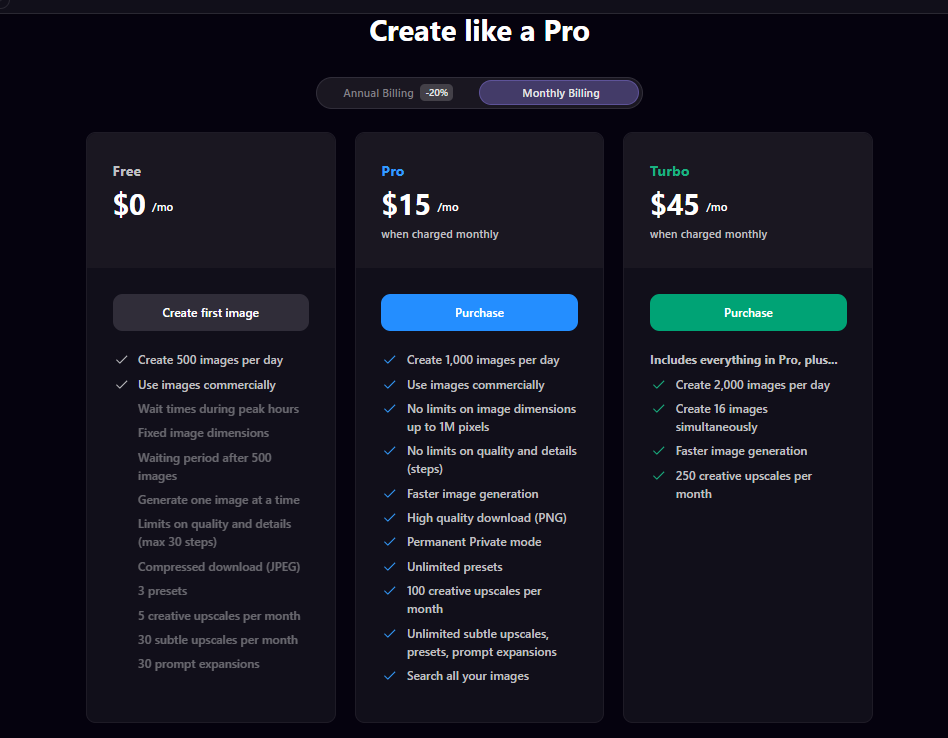Click the checkmark beside "Search all your images"
This screenshot has width=948, height=738.
pyautogui.click(x=390, y=675)
